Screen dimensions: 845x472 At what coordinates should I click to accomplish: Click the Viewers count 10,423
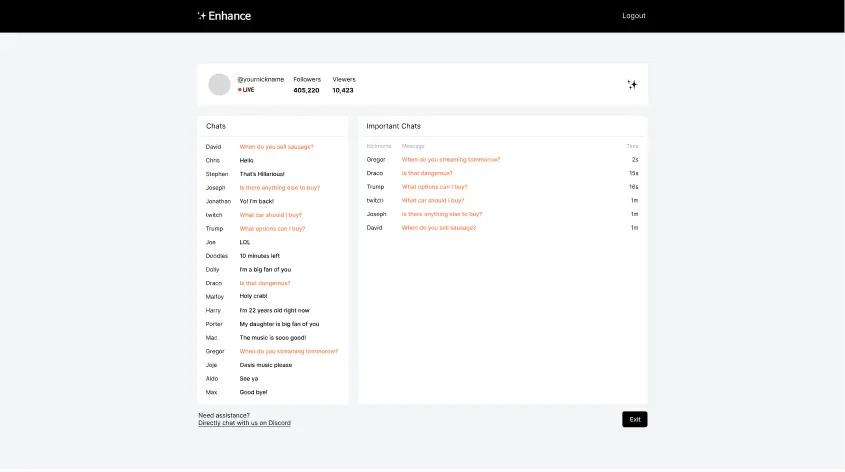pos(343,91)
